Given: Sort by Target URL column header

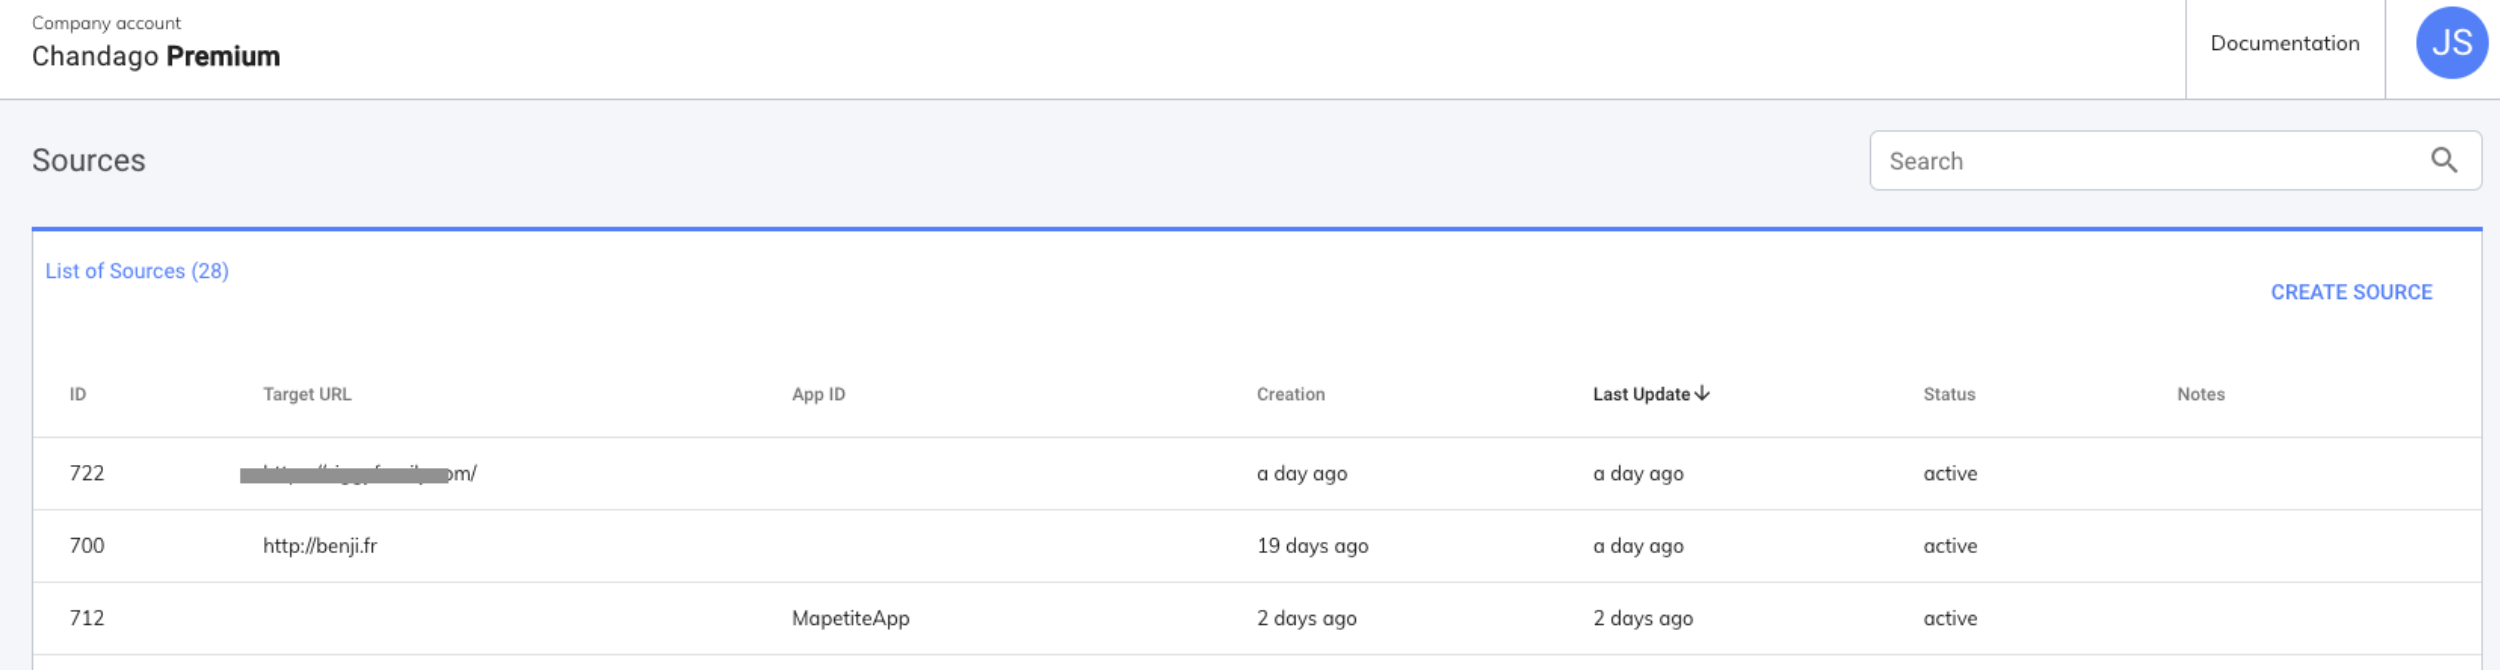Looking at the screenshot, I should [307, 395].
